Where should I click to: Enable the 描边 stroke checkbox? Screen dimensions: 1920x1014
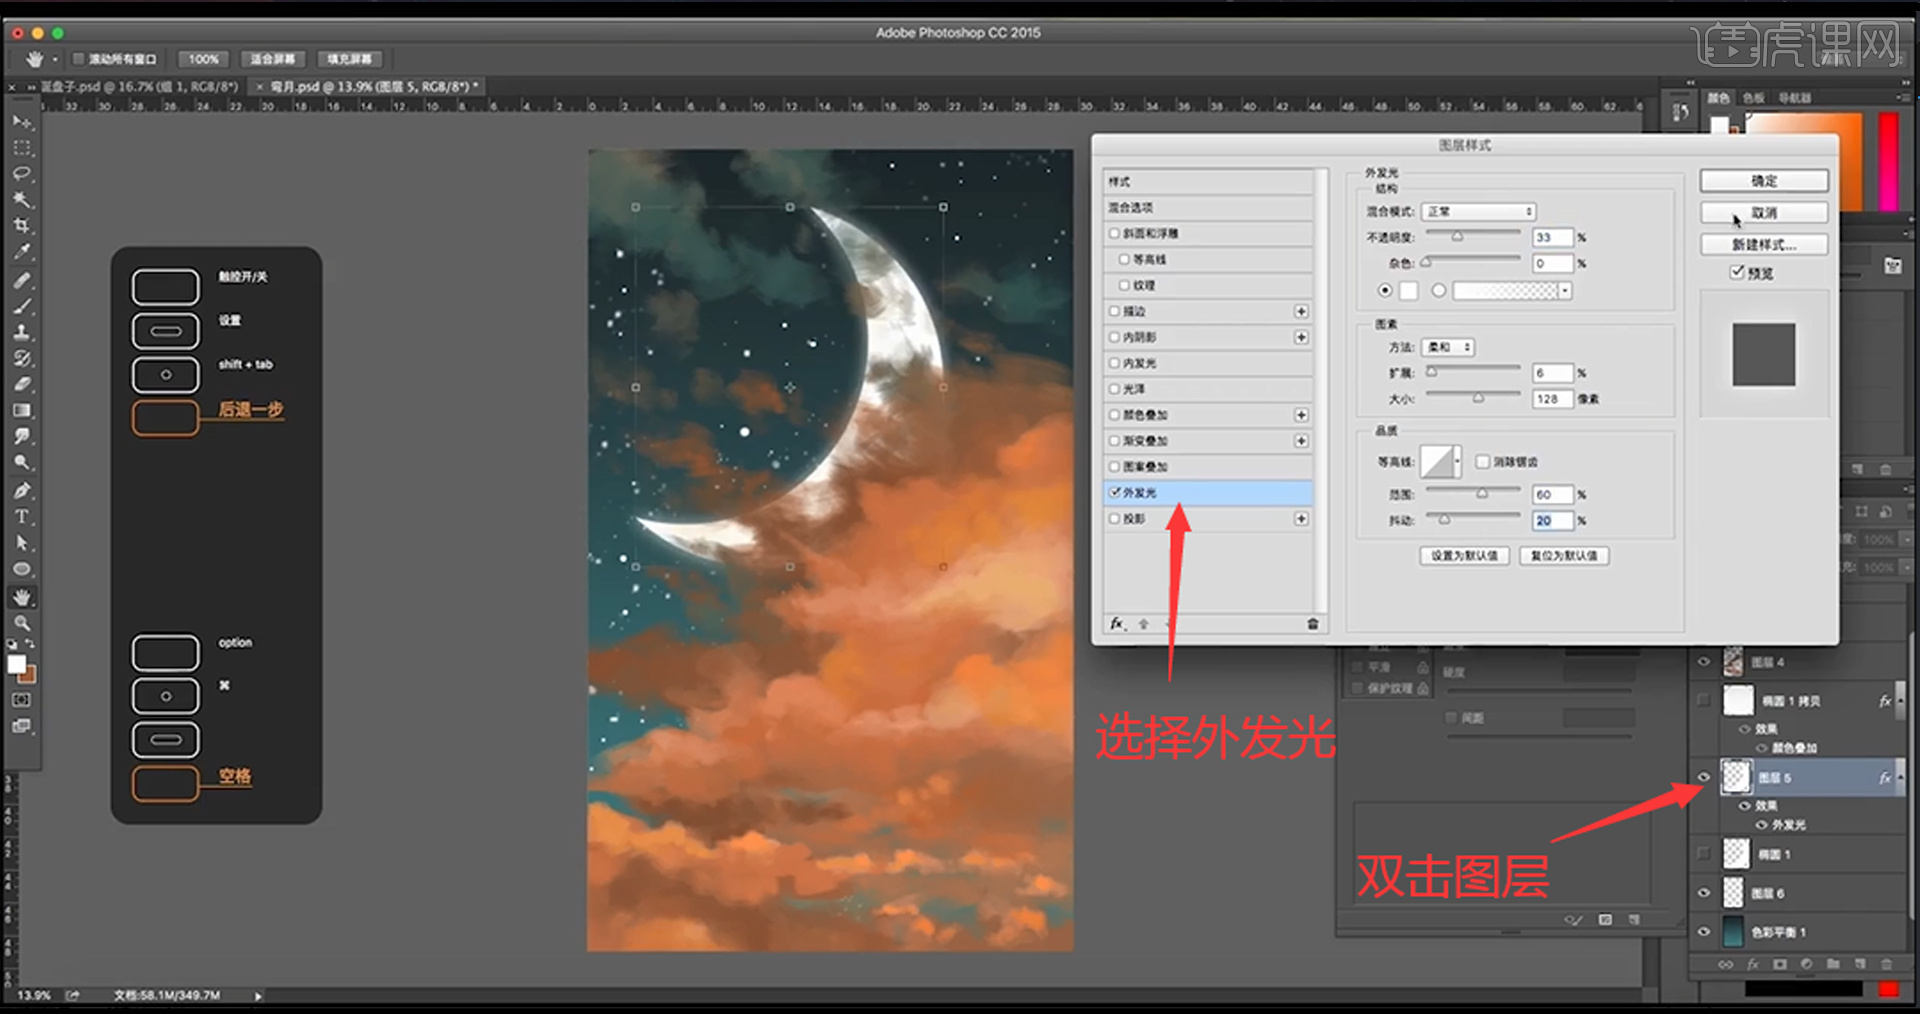(x=1114, y=311)
